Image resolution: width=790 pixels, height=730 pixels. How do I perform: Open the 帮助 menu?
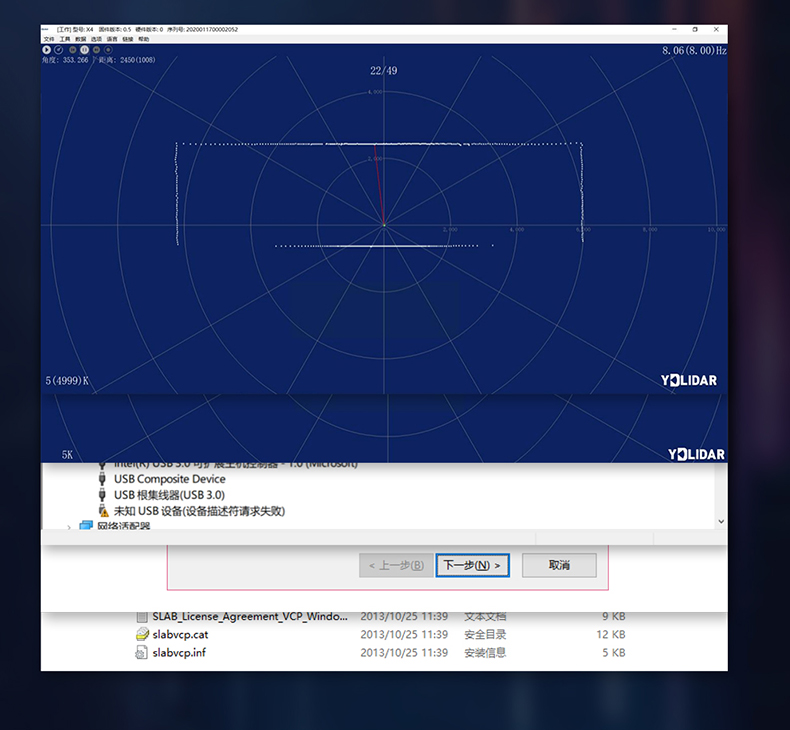[143, 39]
